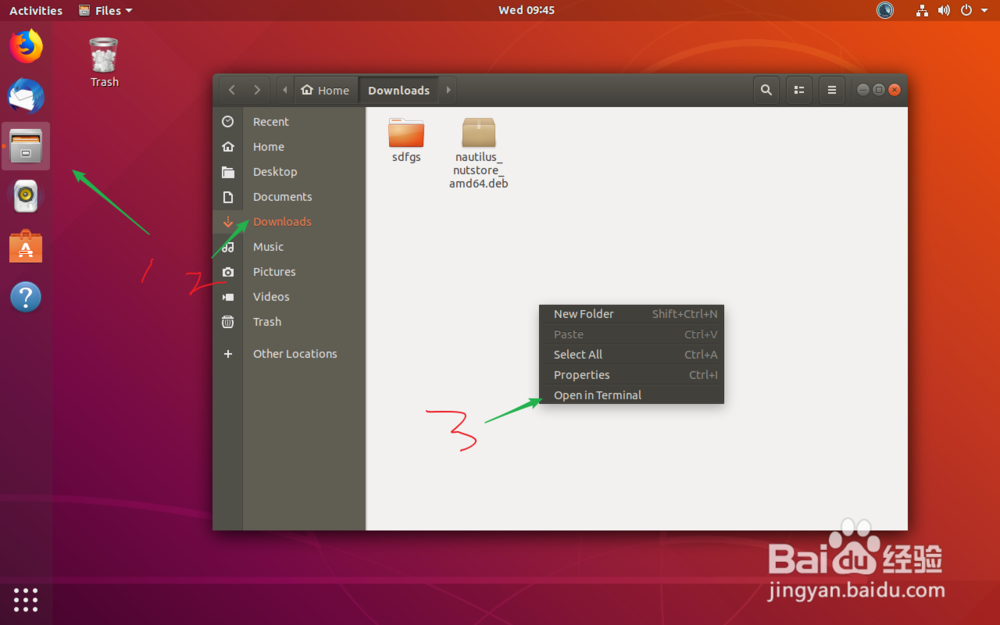
Task: Open Activities overview
Action: (x=36, y=10)
